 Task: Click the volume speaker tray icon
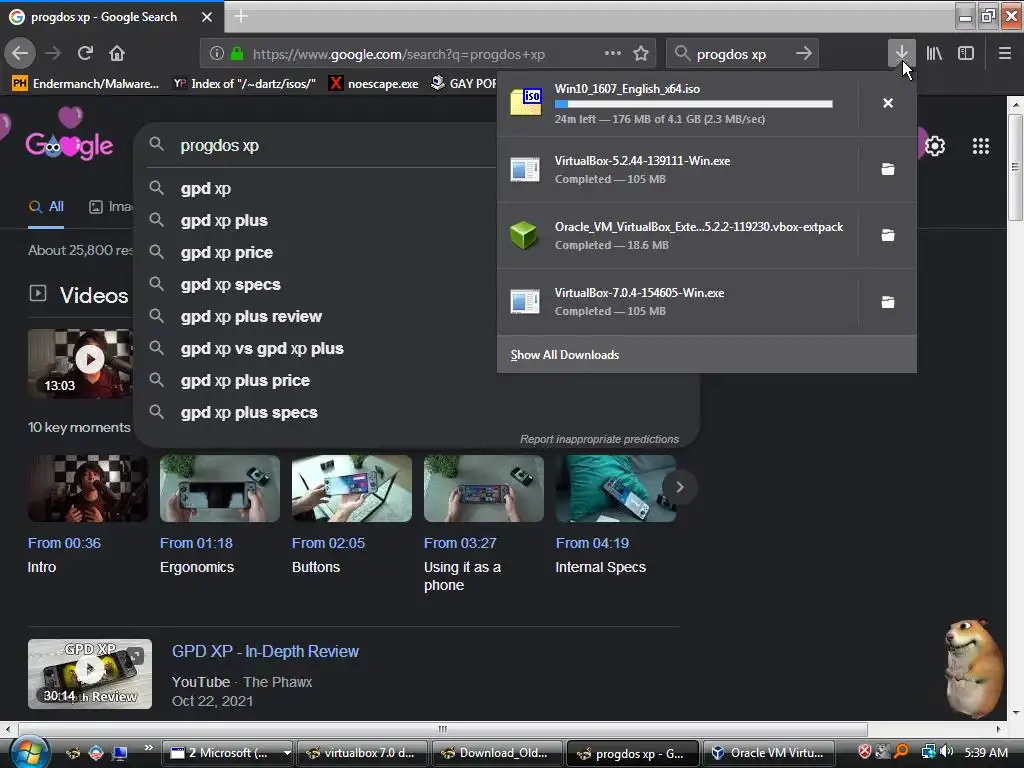[x=947, y=752]
